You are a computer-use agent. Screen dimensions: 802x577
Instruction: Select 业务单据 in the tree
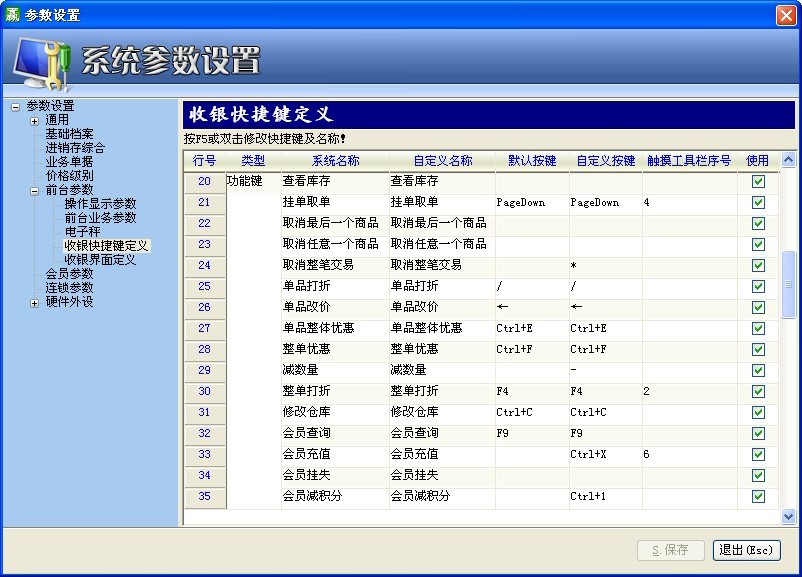(x=69, y=162)
